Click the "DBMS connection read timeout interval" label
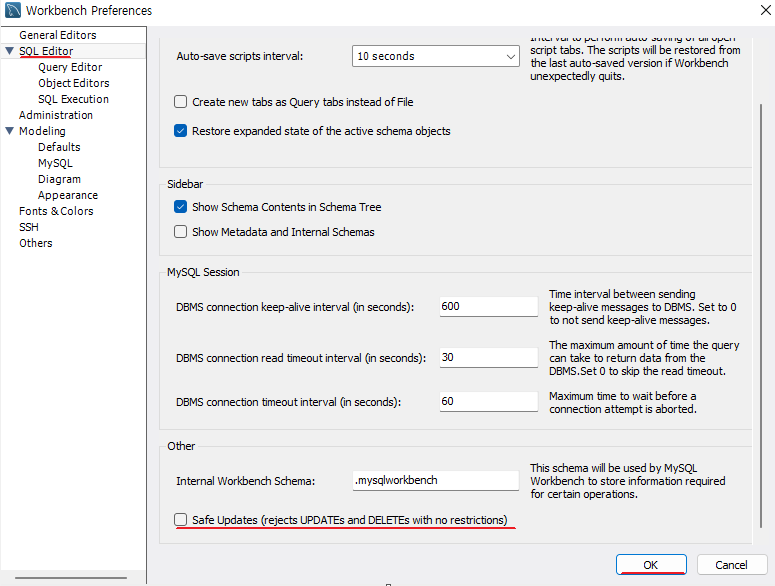 [x=301, y=358]
